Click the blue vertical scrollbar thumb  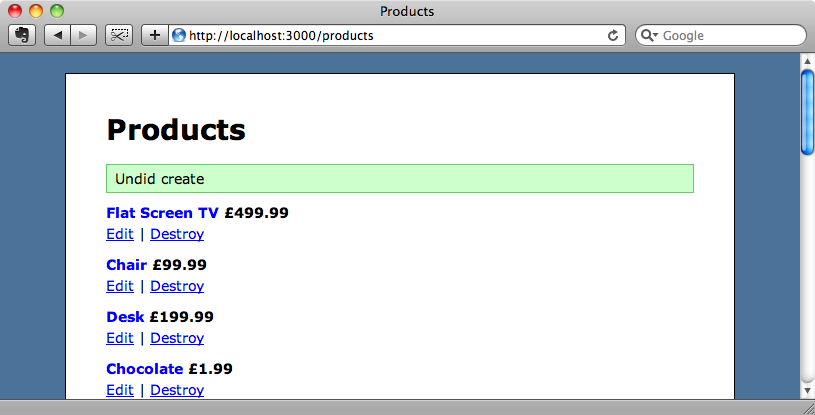pos(807,112)
